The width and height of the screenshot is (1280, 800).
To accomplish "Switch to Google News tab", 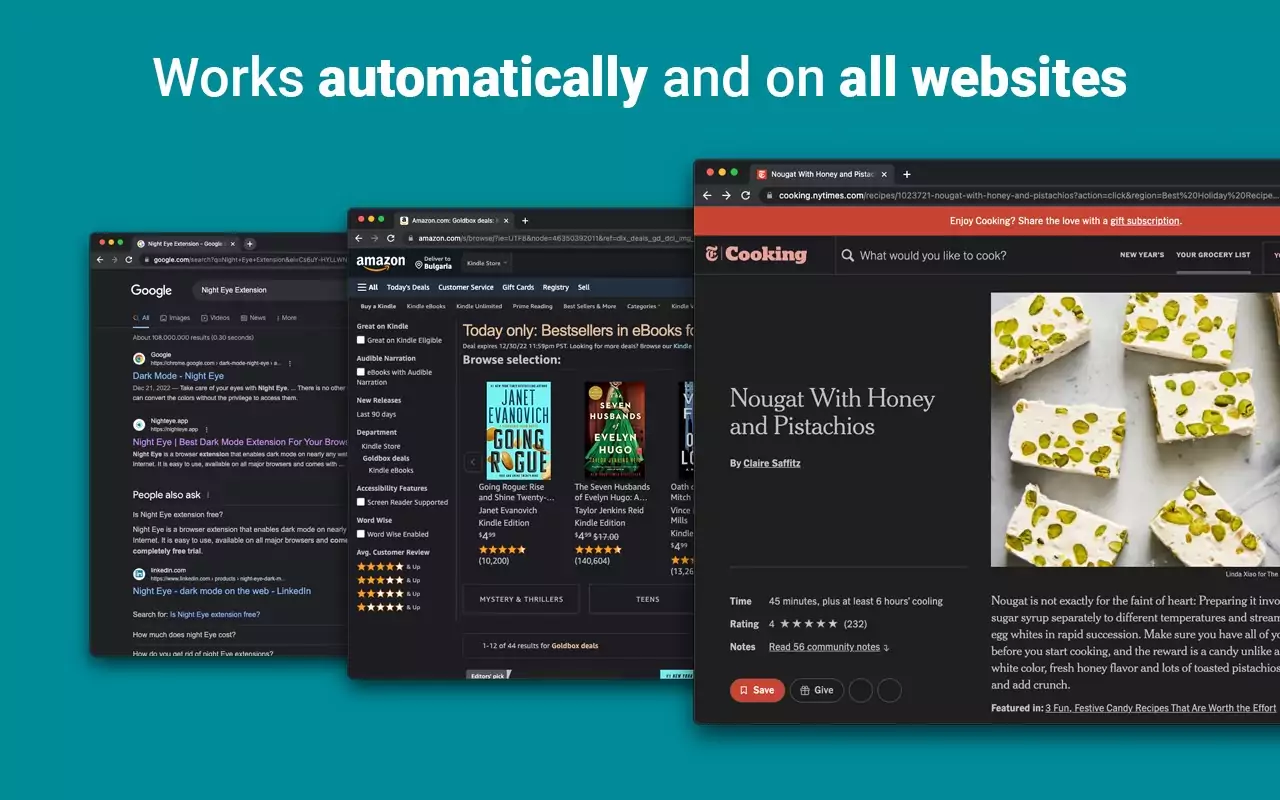I will [253, 318].
